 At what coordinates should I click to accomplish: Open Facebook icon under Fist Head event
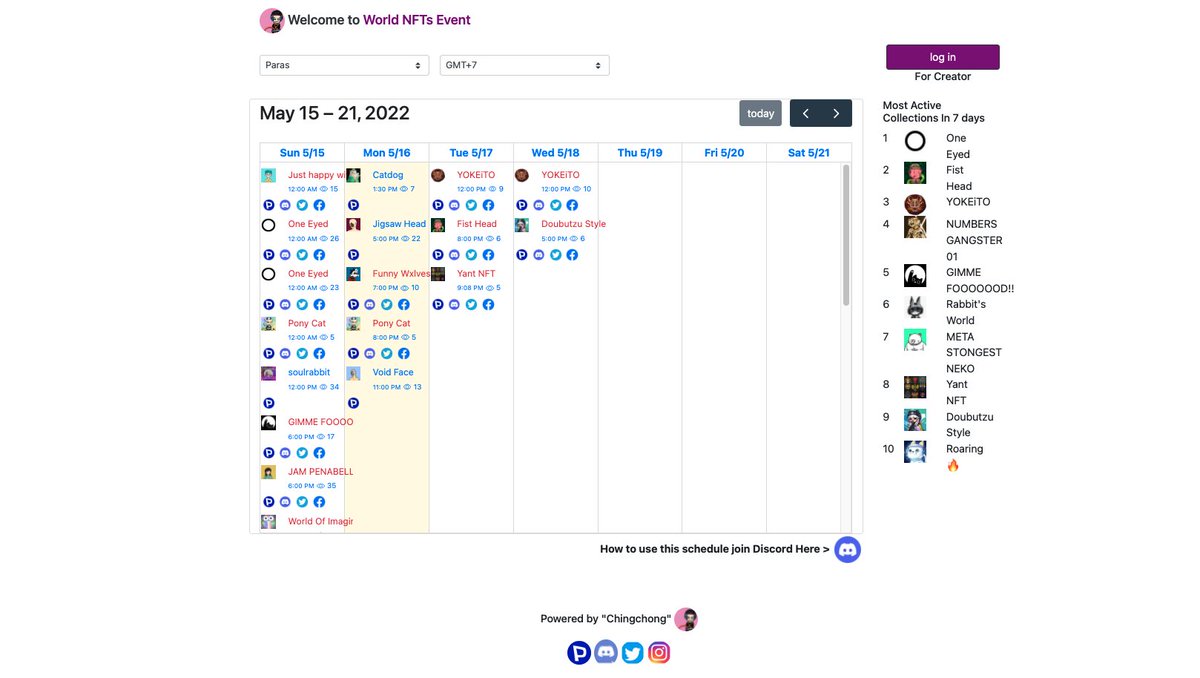pyautogui.click(x=487, y=255)
